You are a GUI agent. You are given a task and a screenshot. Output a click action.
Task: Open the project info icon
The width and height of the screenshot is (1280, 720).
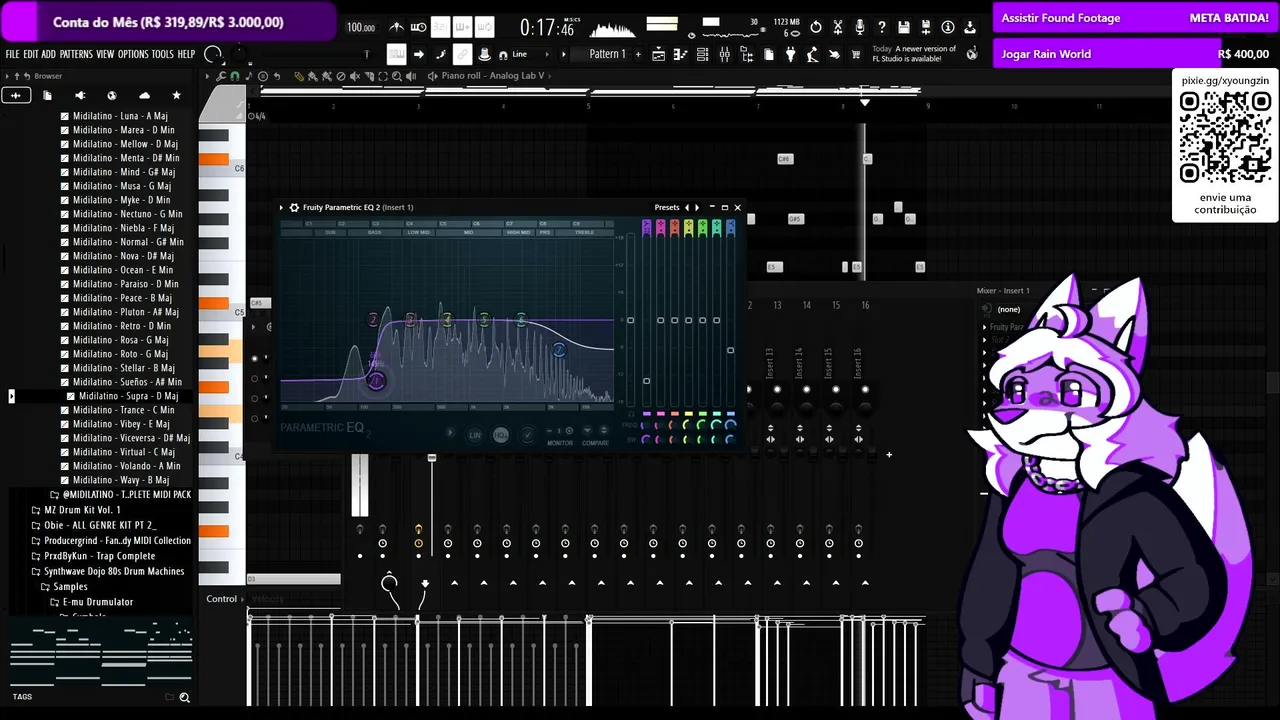tap(947, 27)
